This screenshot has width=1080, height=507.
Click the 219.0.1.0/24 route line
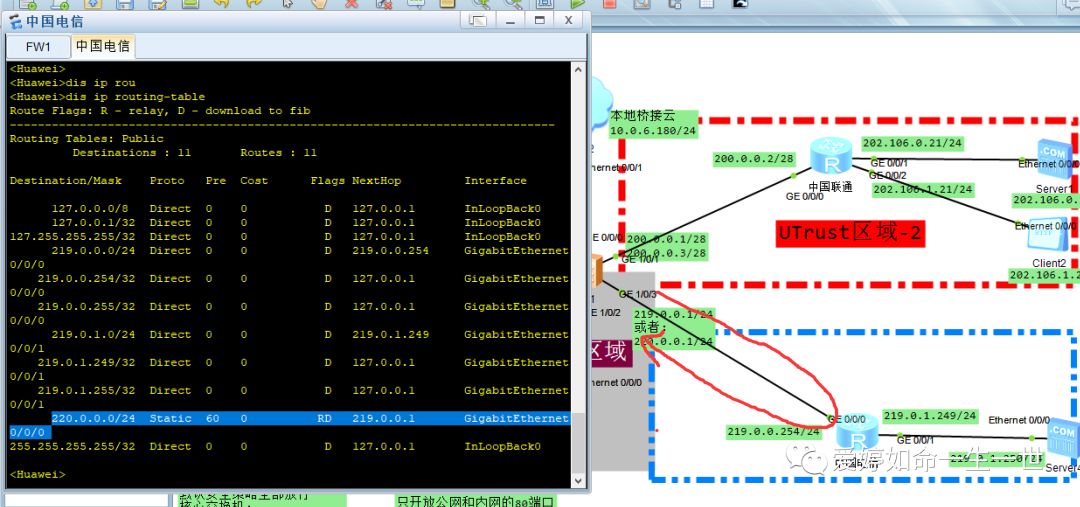click(289, 341)
